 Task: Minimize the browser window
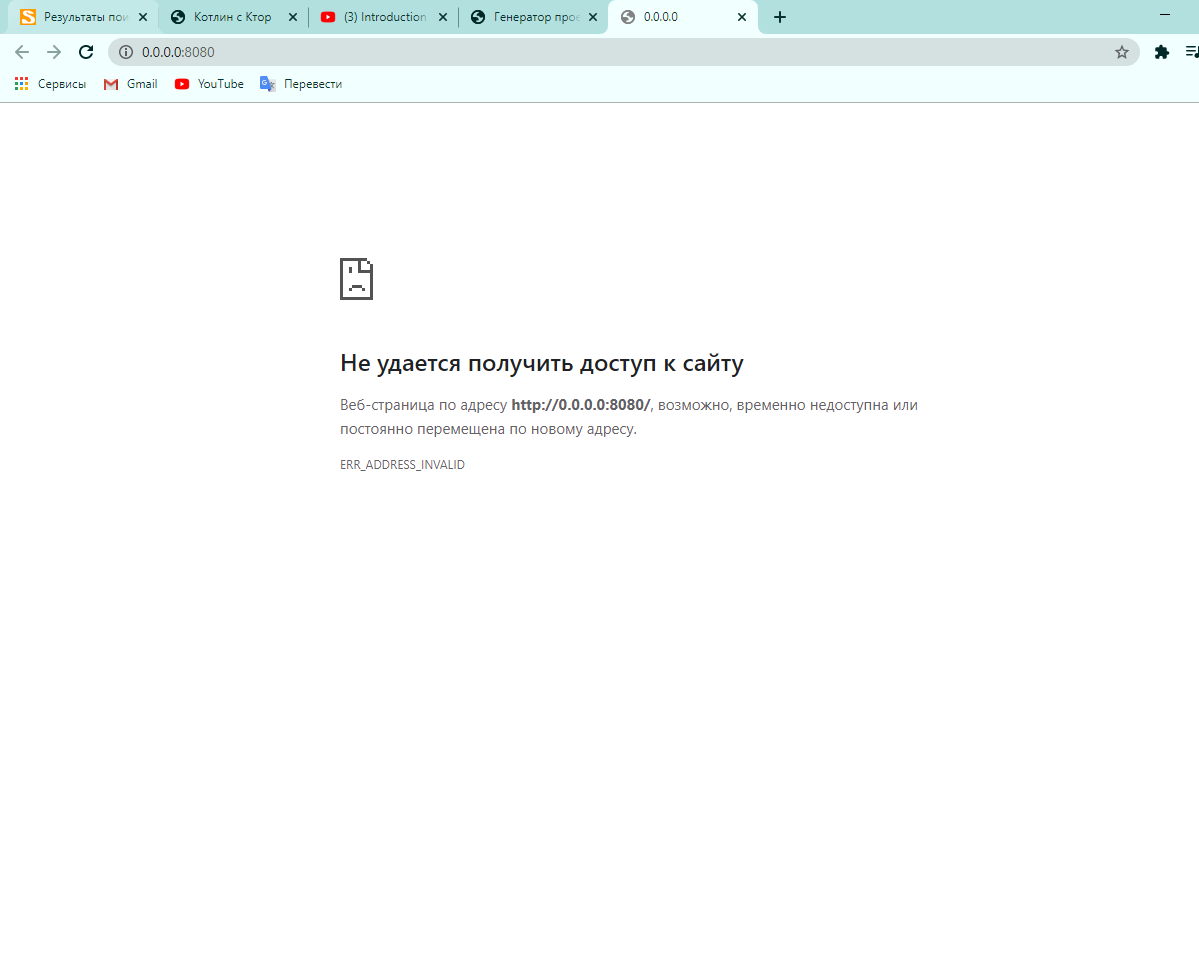(x=1165, y=15)
